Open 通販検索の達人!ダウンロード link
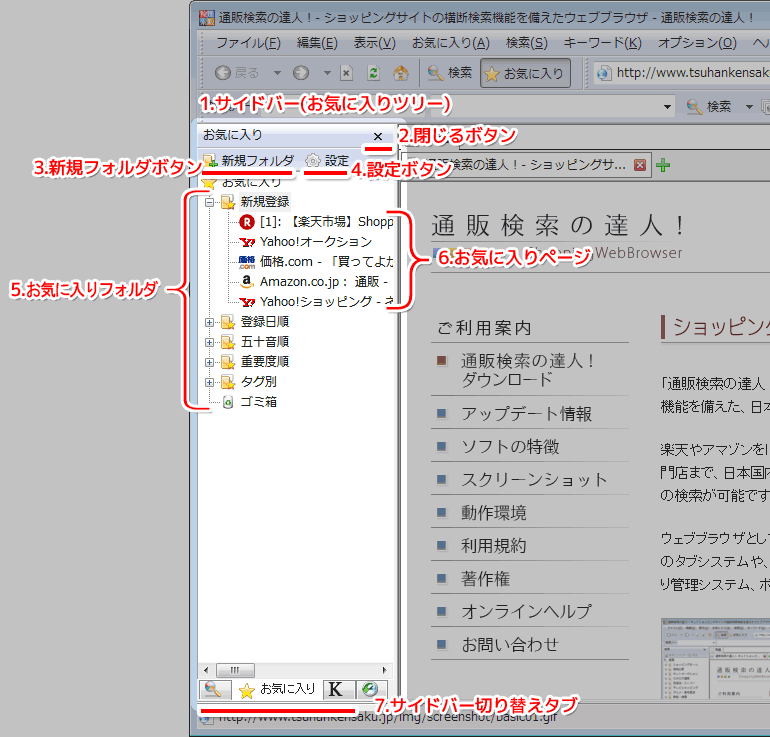This screenshot has width=770, height=737. pos(528,370)
